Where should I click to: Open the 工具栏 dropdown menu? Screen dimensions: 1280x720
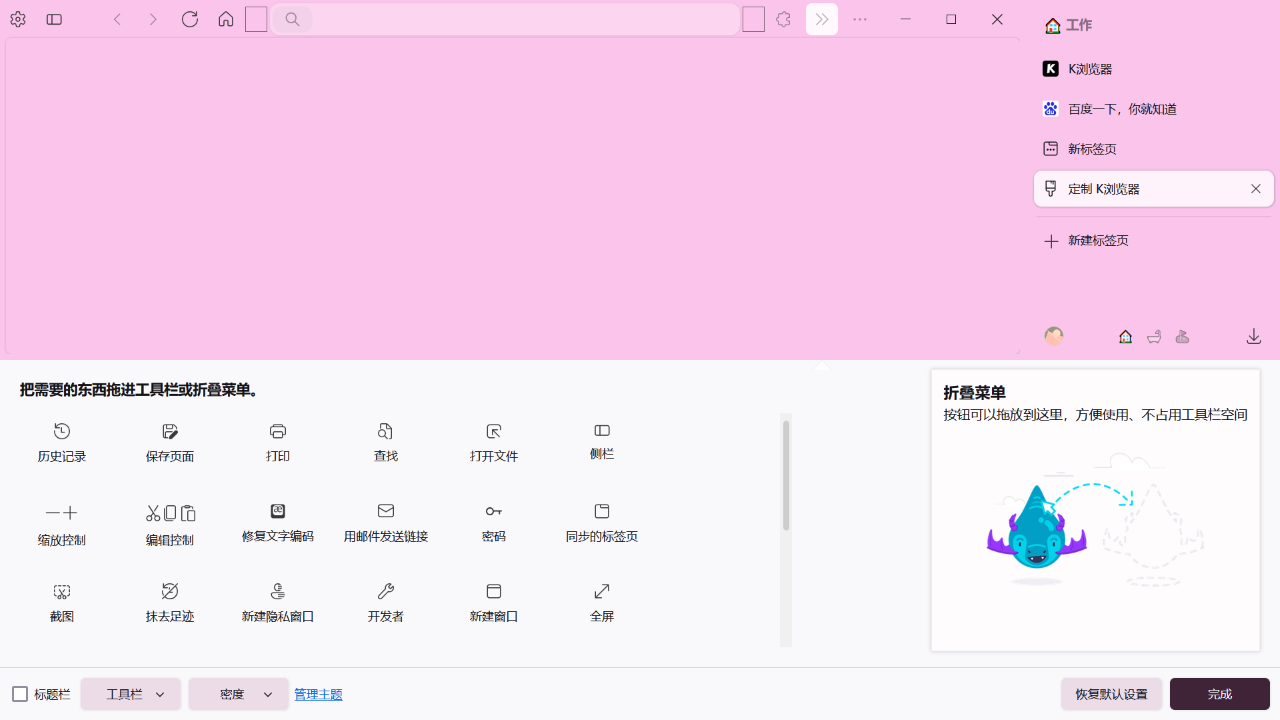(130, 693)
